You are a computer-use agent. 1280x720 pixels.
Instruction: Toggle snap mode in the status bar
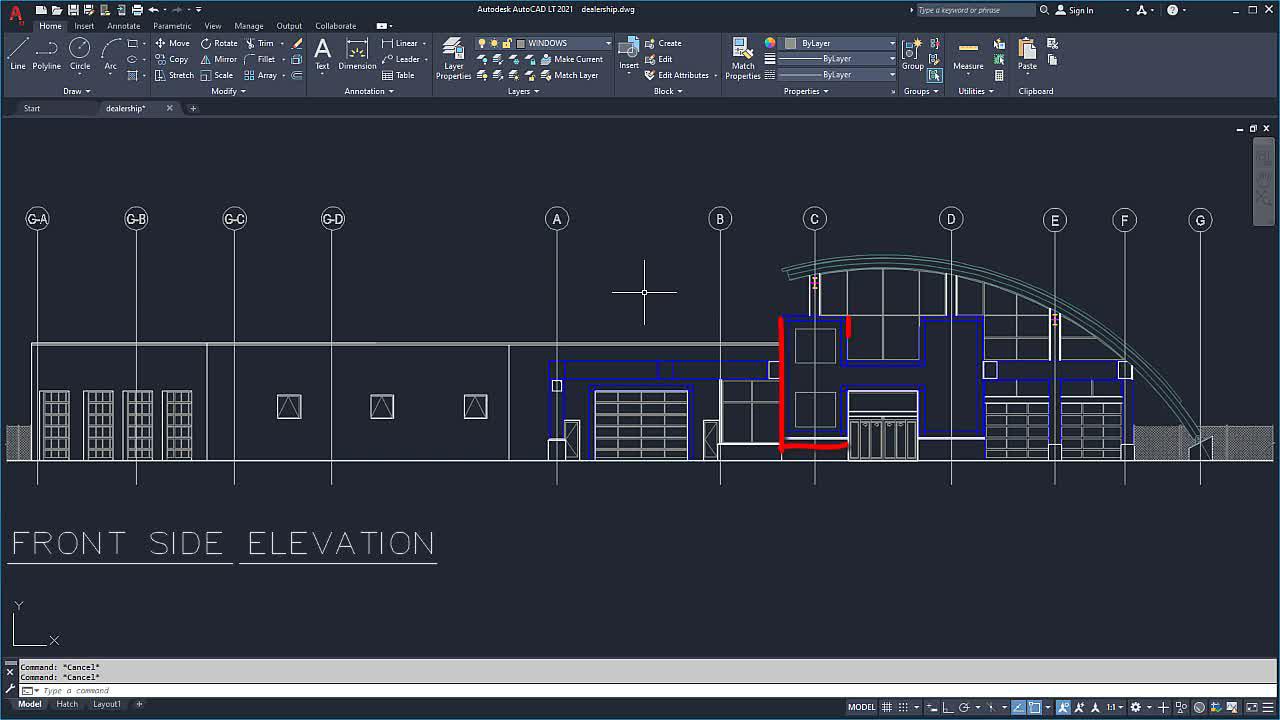tap(903, 707)
